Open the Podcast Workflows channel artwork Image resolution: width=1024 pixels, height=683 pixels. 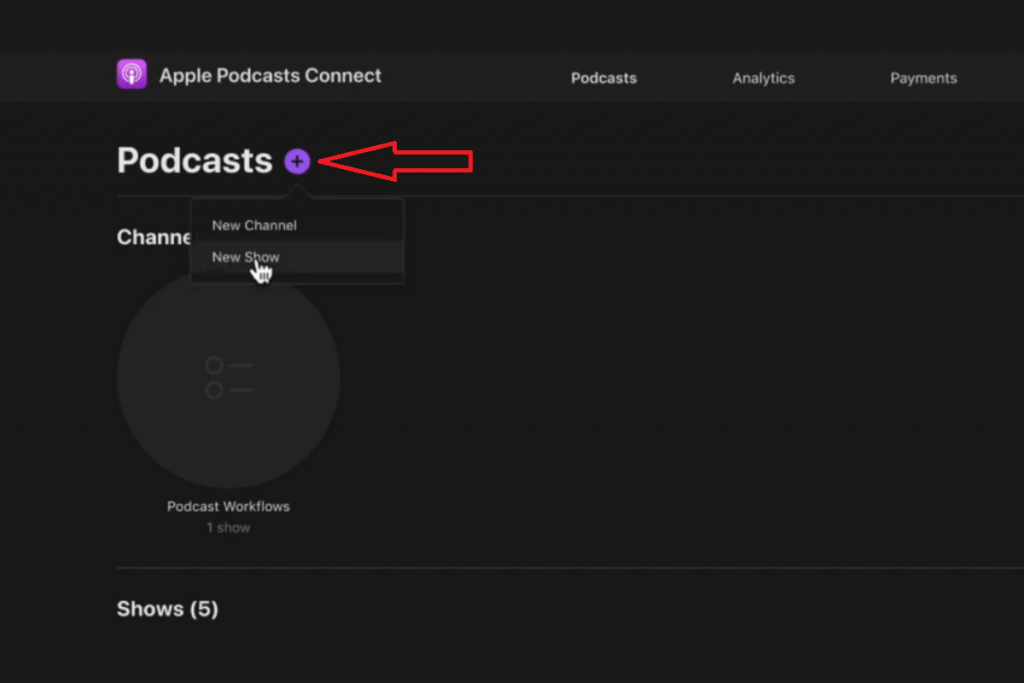pyautogui.click(x=228, y=378)
